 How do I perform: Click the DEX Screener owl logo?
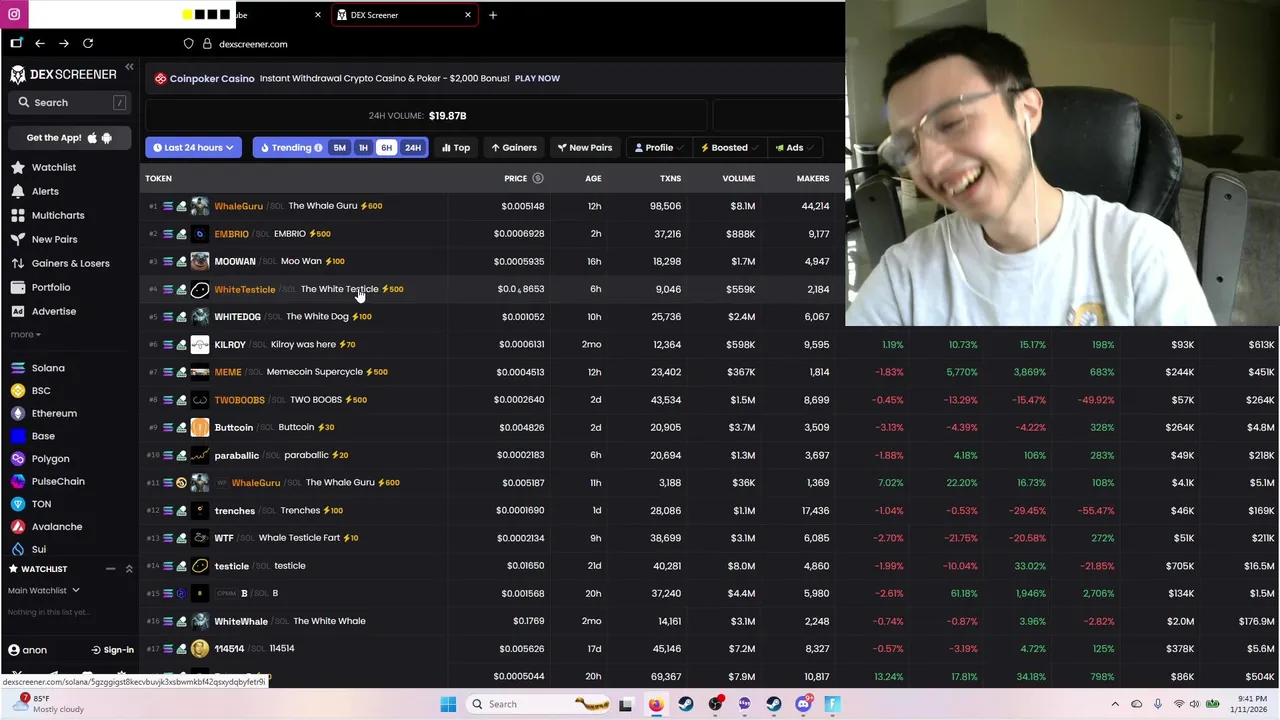click(18, 75)
